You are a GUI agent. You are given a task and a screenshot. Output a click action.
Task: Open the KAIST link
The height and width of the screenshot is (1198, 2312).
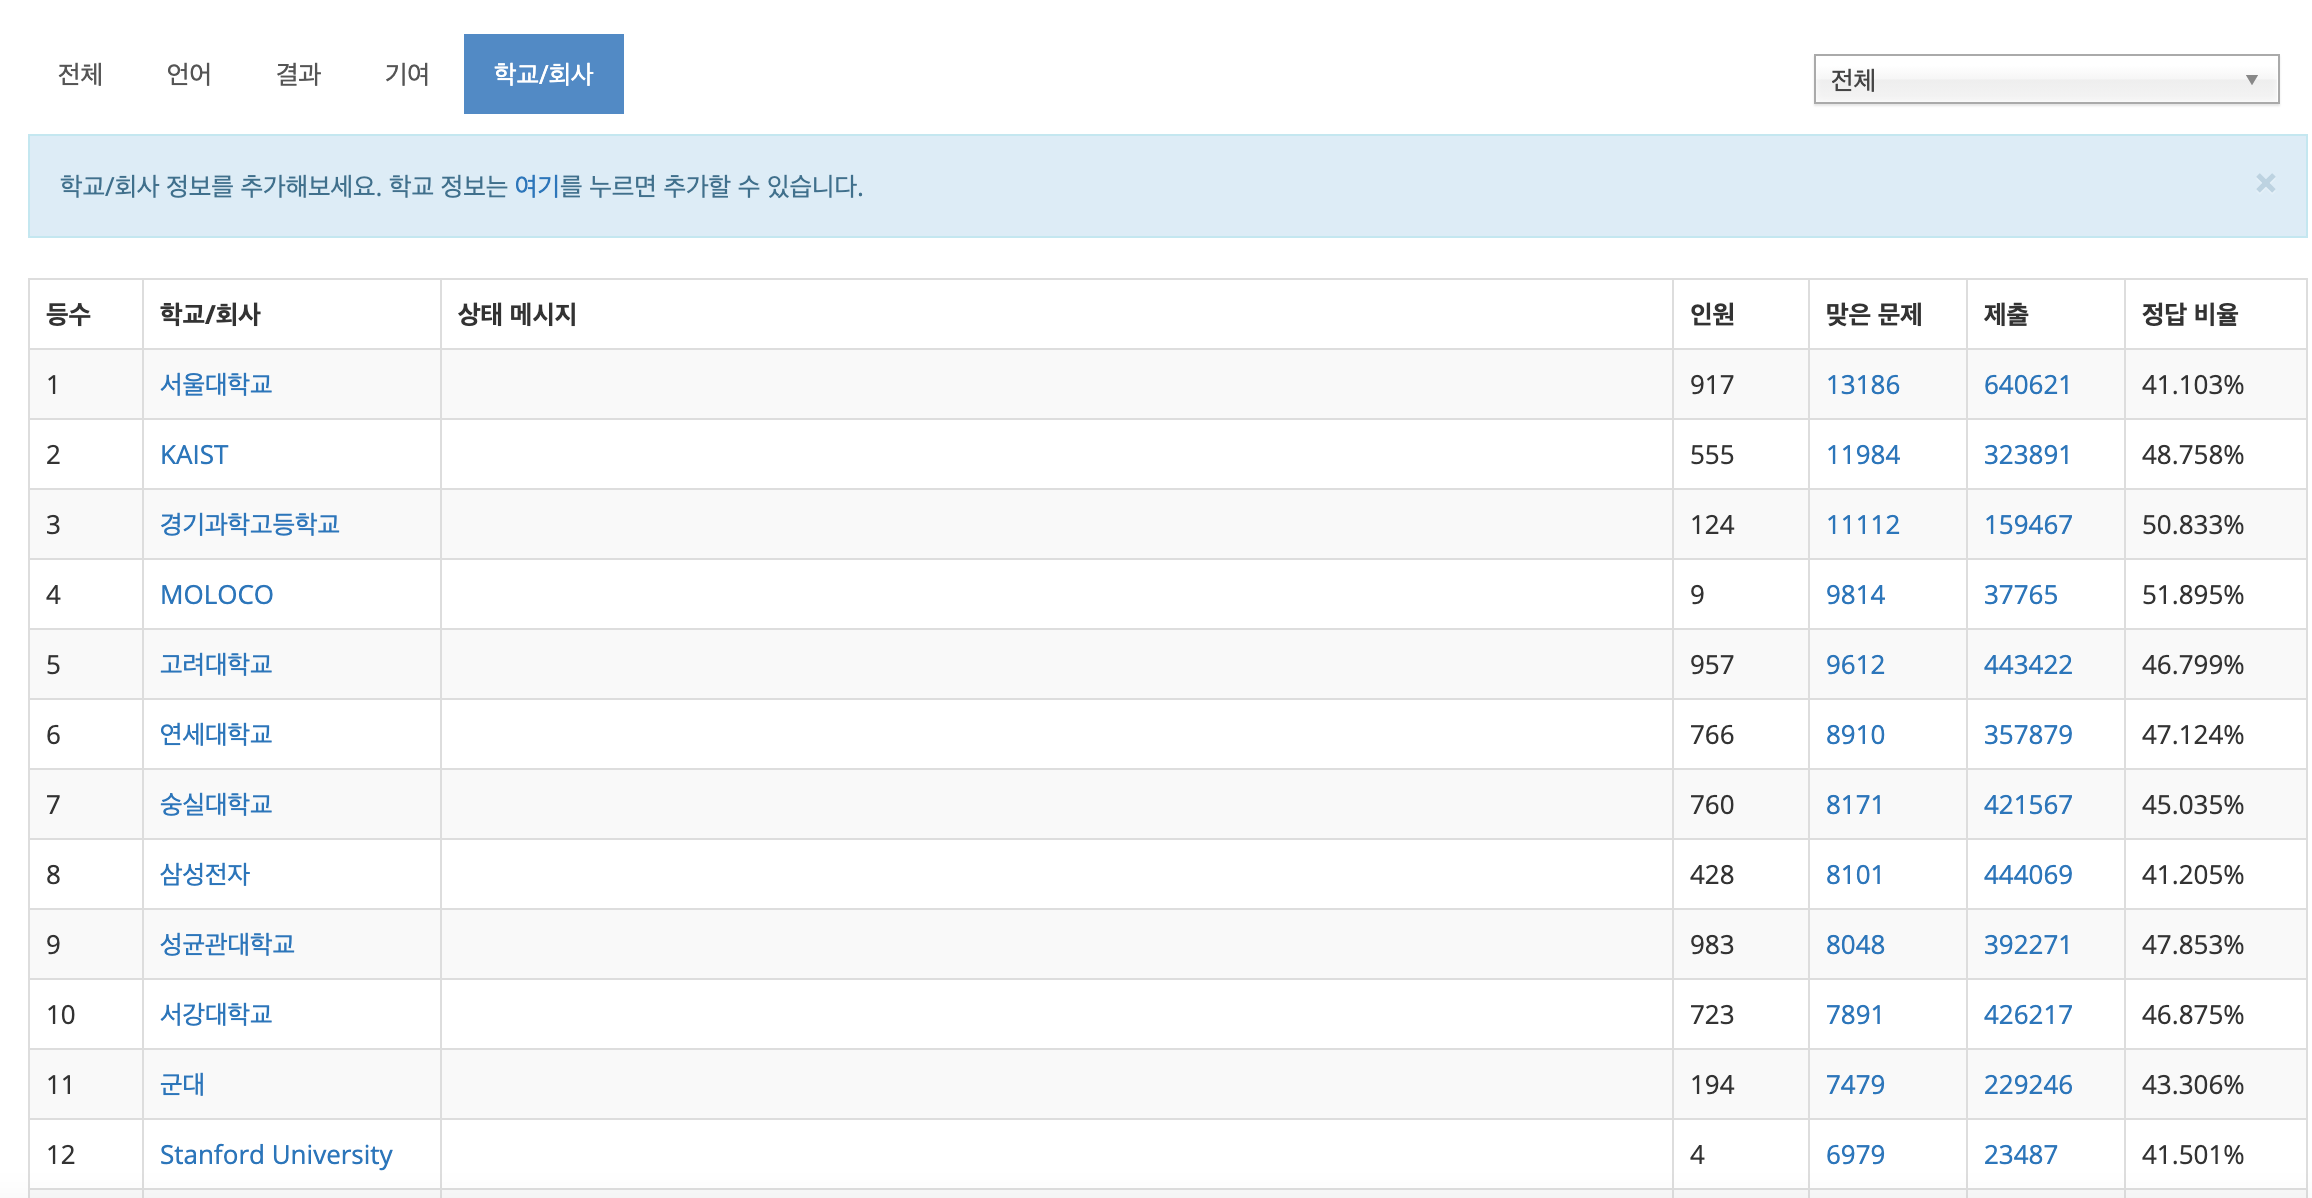pos(194,454)
